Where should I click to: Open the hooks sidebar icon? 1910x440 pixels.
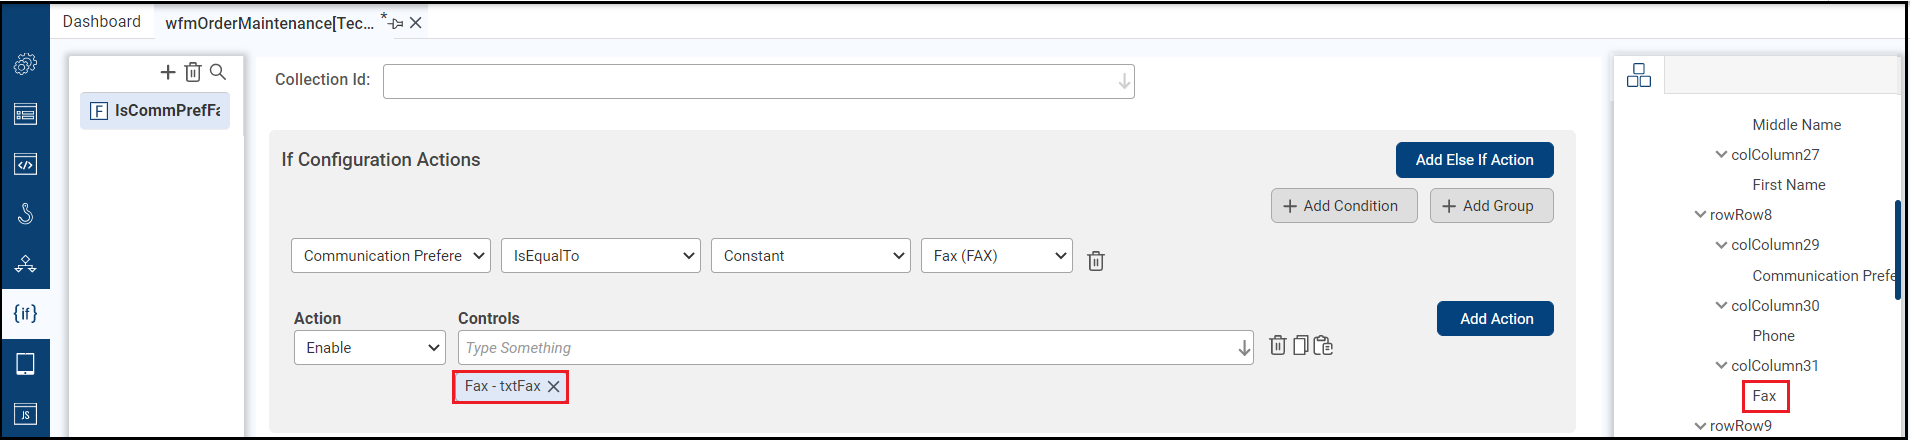(25, 214)
